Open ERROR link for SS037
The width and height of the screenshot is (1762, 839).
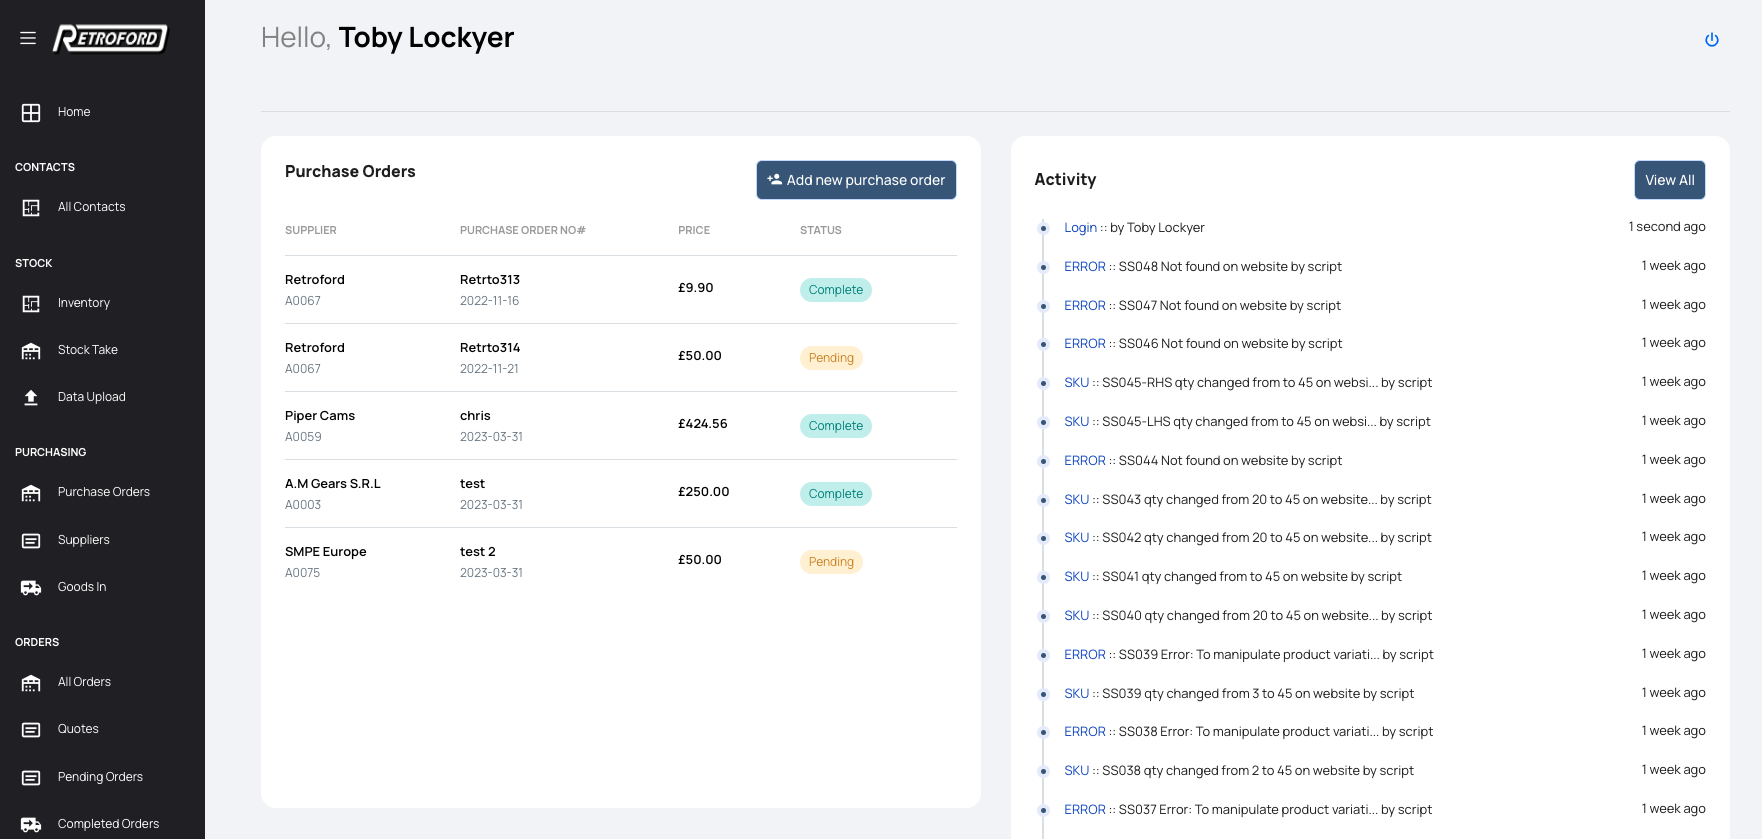(1085, 810)
